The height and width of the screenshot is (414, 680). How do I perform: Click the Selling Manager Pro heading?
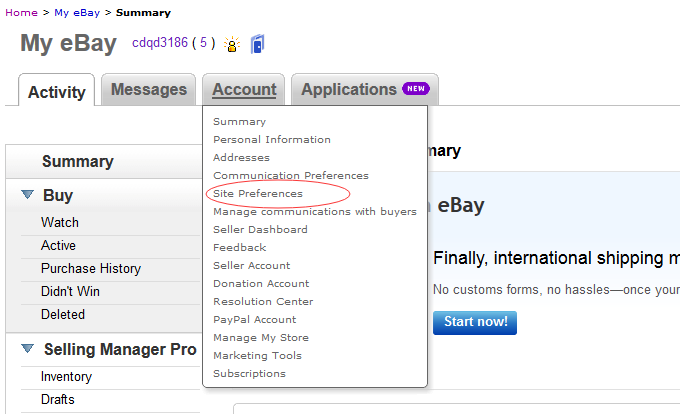pos(120,349)
